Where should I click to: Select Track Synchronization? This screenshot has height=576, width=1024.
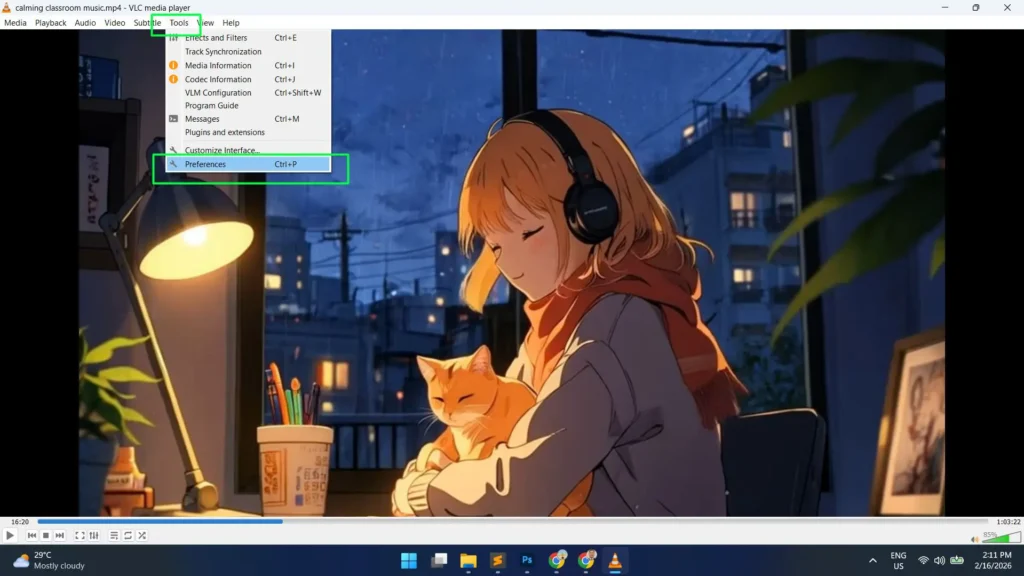(x=223, y=51)
